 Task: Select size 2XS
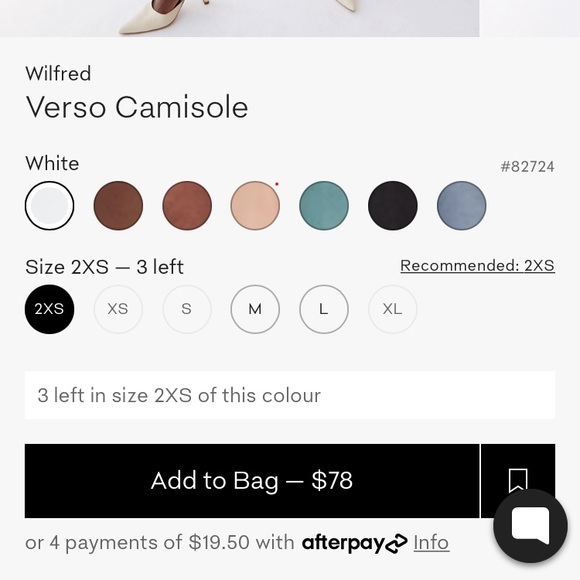click(50, 309)
